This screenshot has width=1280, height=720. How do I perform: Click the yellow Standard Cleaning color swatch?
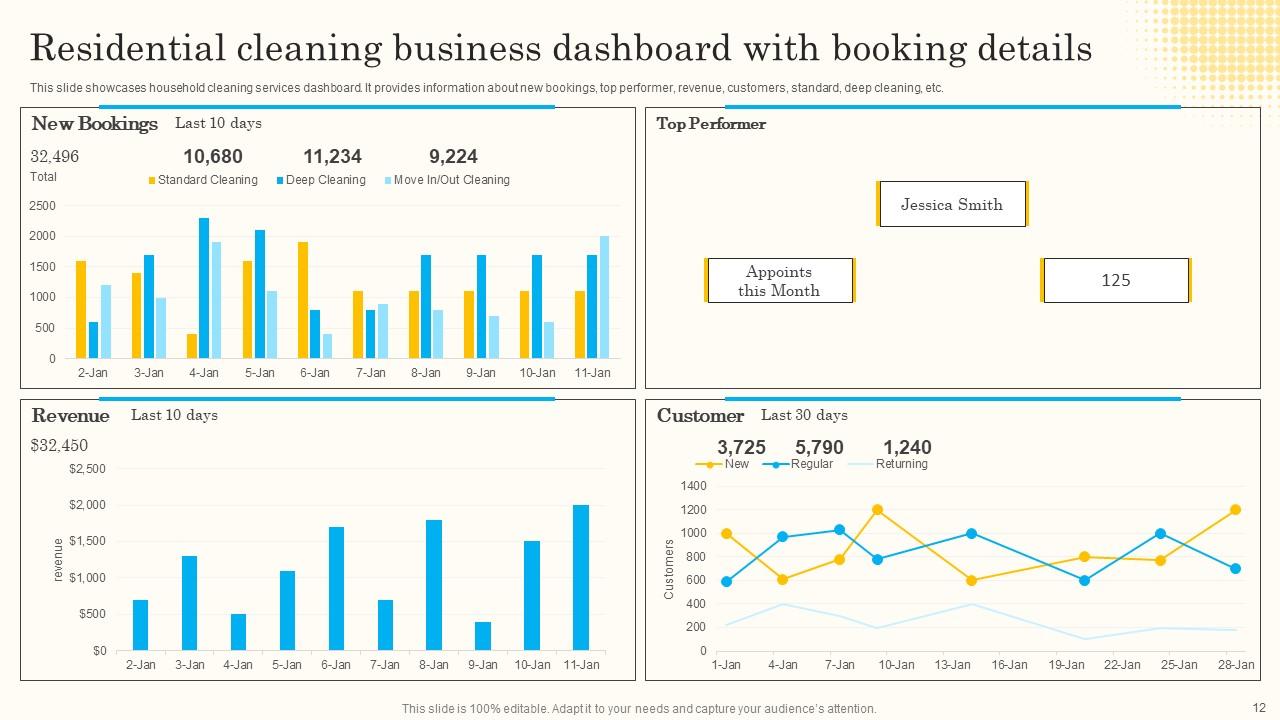coord(151,181)
